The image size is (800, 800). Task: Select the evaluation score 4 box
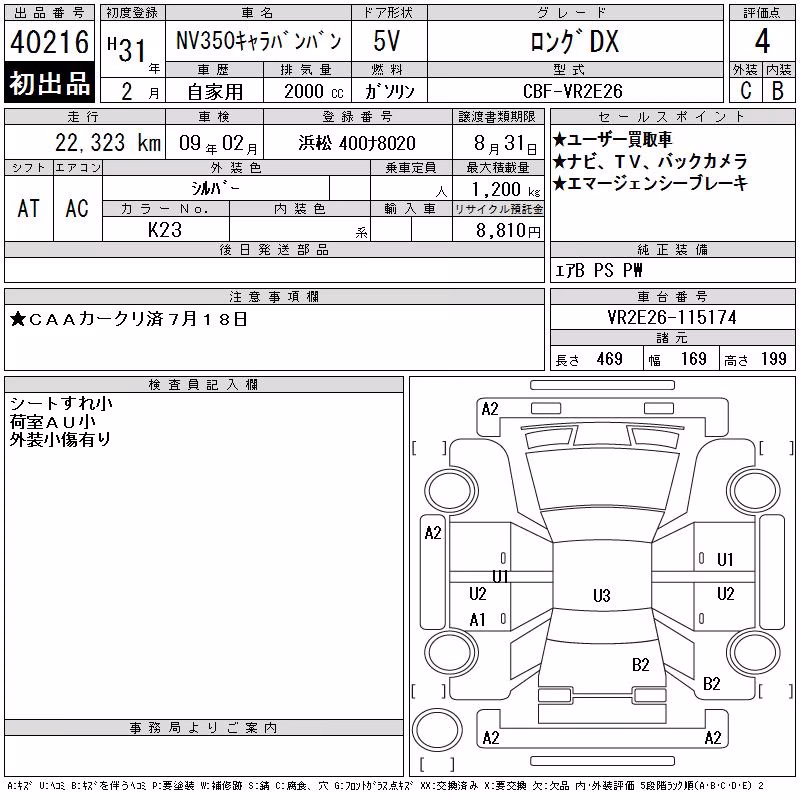(x=762, y=41)
